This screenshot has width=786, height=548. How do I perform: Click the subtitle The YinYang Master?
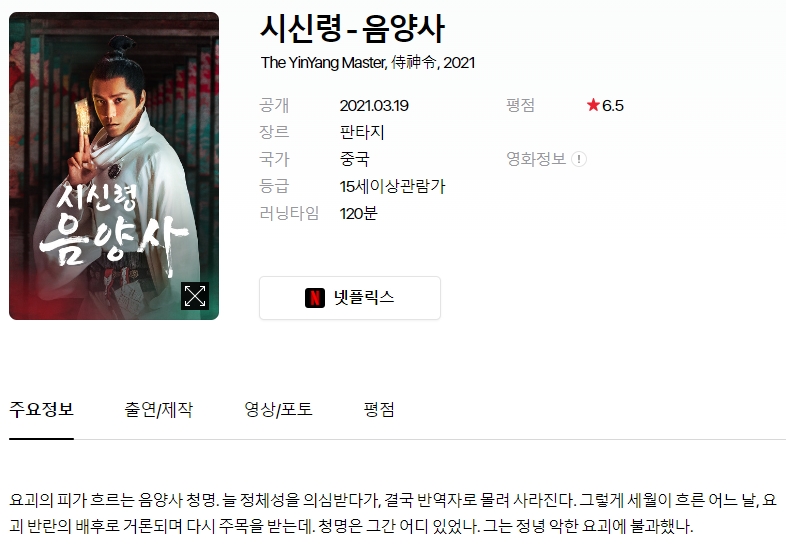tap(323, 63)
